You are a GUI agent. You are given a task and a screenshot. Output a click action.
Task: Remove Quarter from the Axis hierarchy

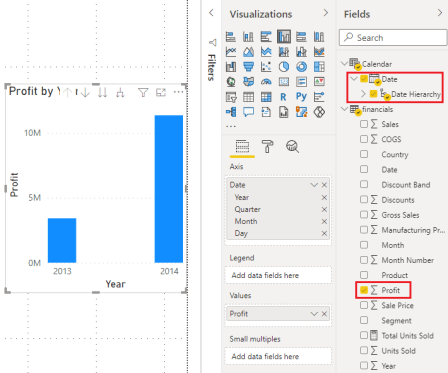point(324,209)
